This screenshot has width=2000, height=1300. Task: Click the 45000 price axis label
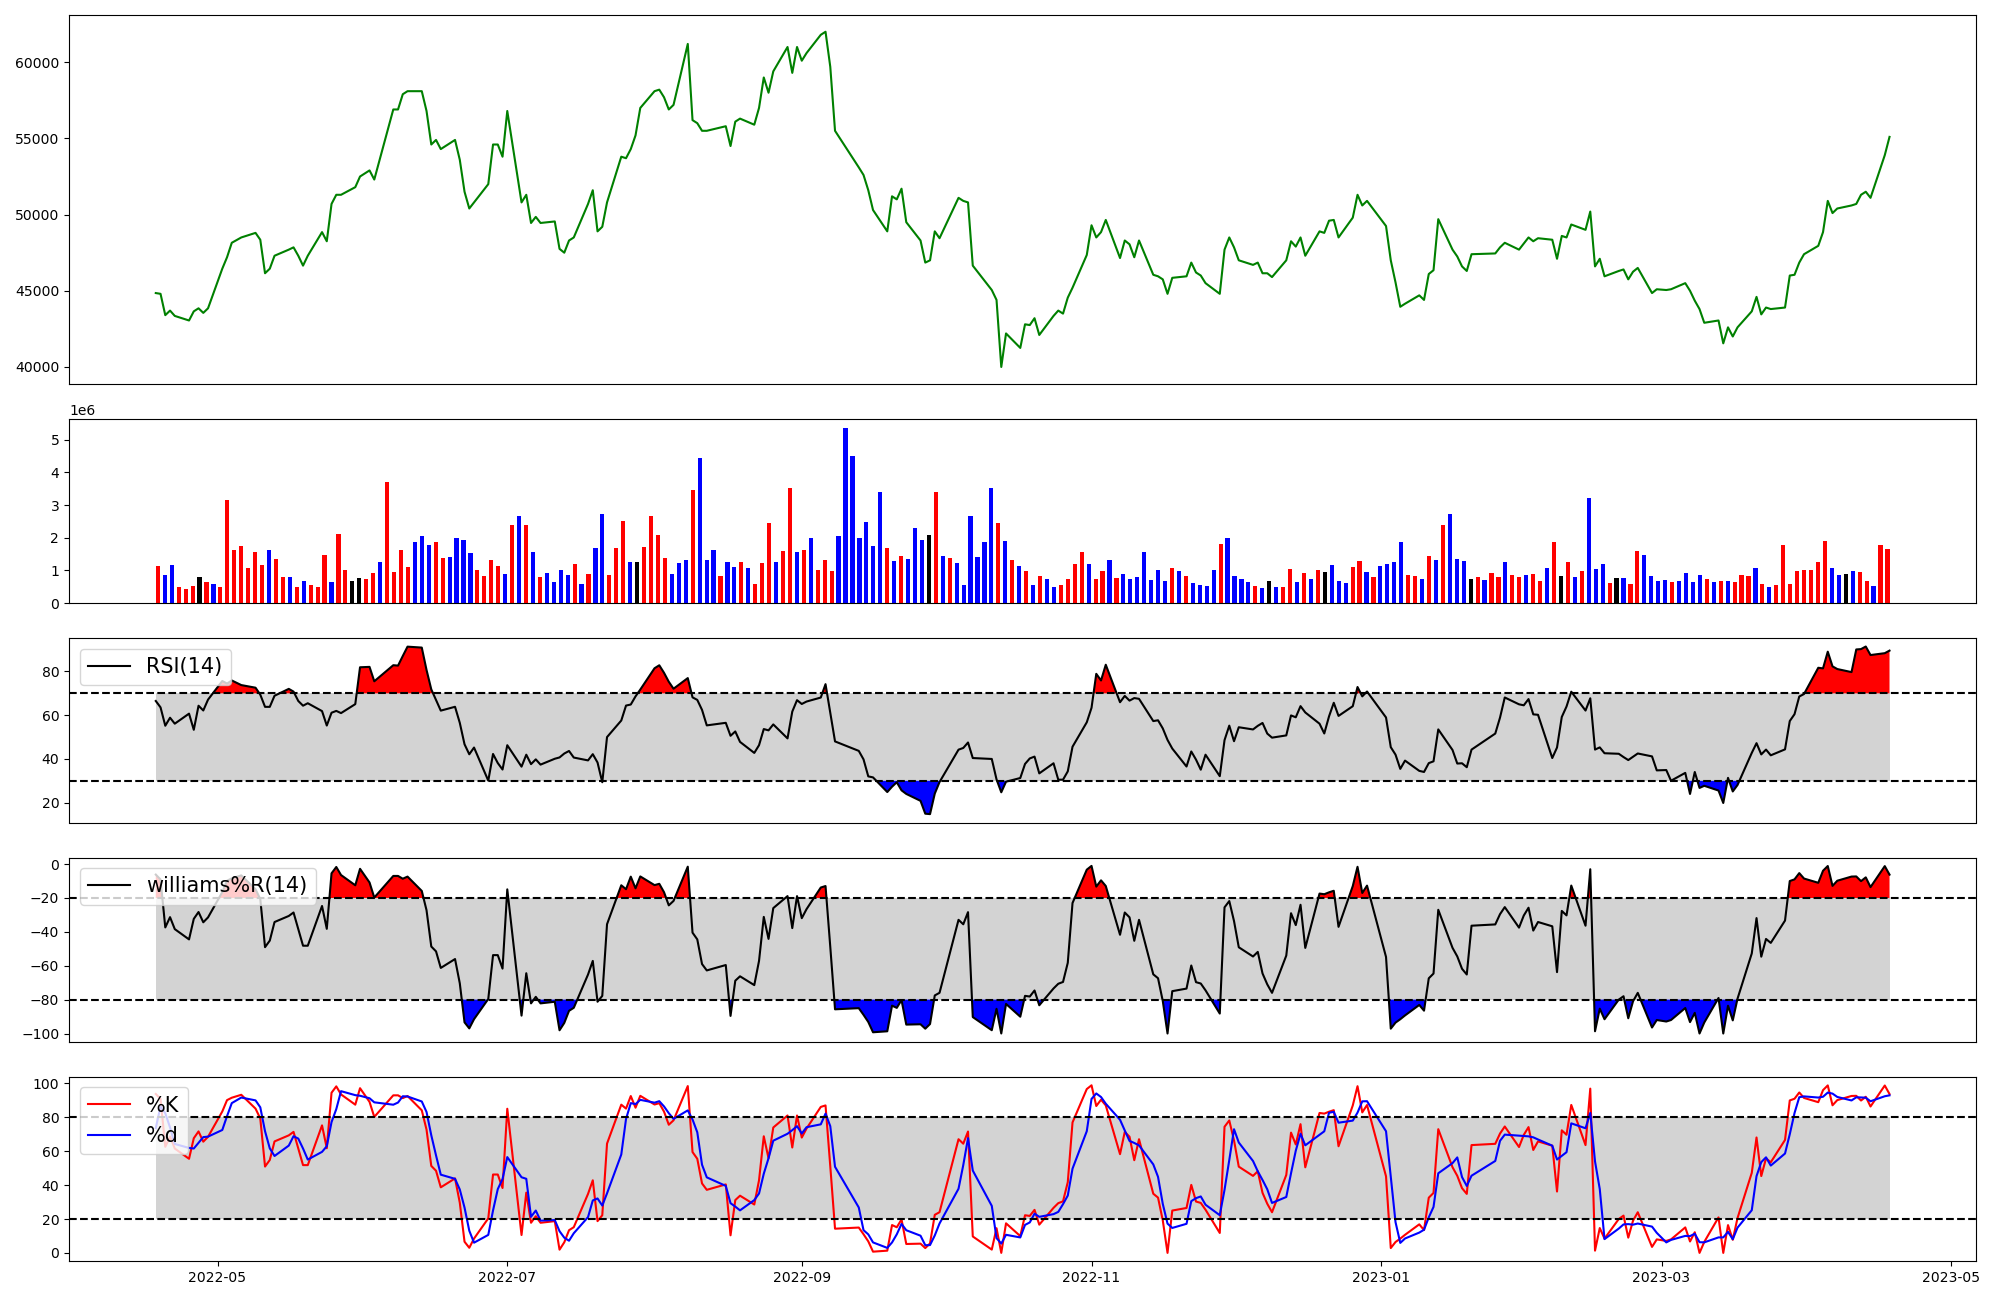37,292
